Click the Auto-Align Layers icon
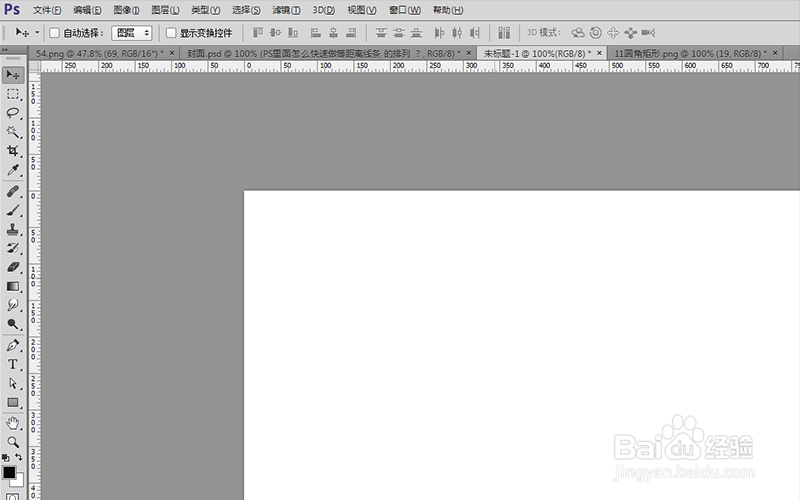Image resolution: width=800 pixels, height=500 pixels. tap(504, 33)
